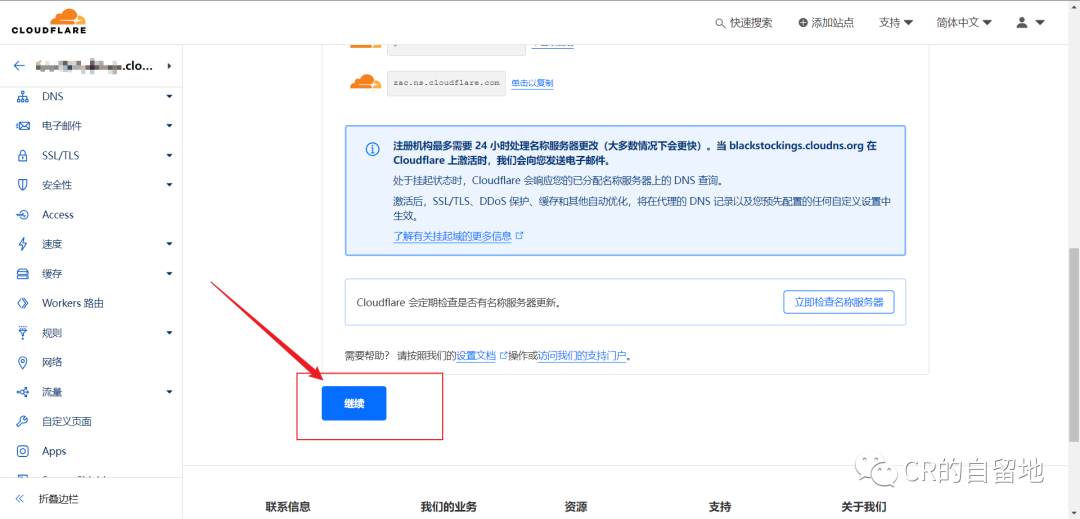Open Workers 路由 in sidebar
The image size is (1080, 519).
pyautogui.click(x=72, y=303)
